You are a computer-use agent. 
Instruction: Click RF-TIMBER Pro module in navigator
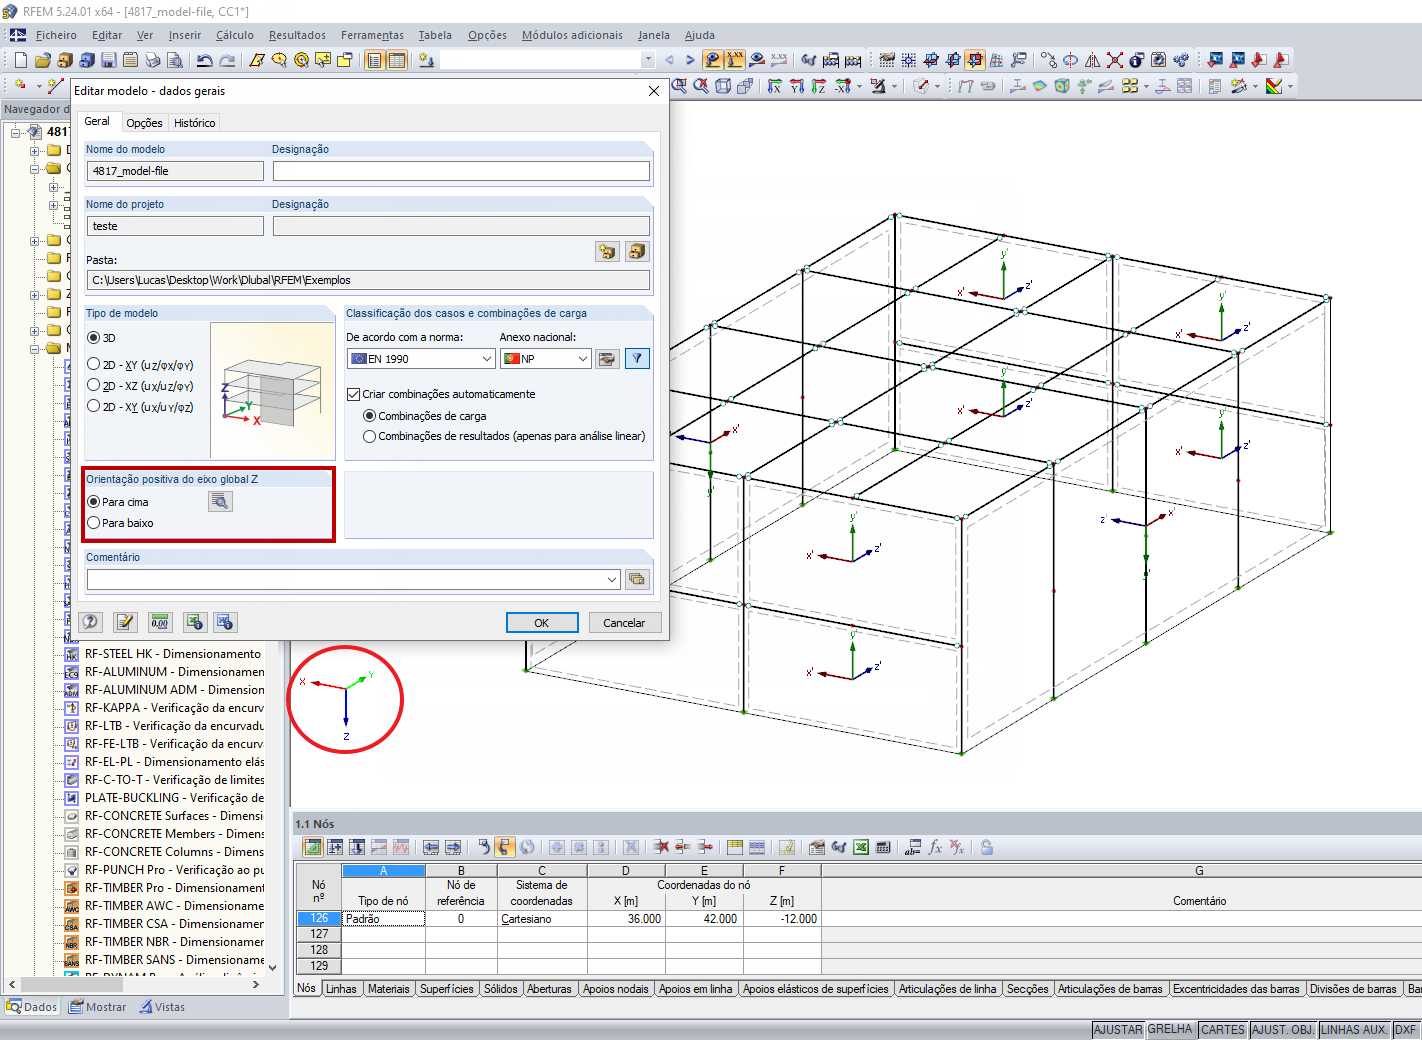[x=174, y=888]
